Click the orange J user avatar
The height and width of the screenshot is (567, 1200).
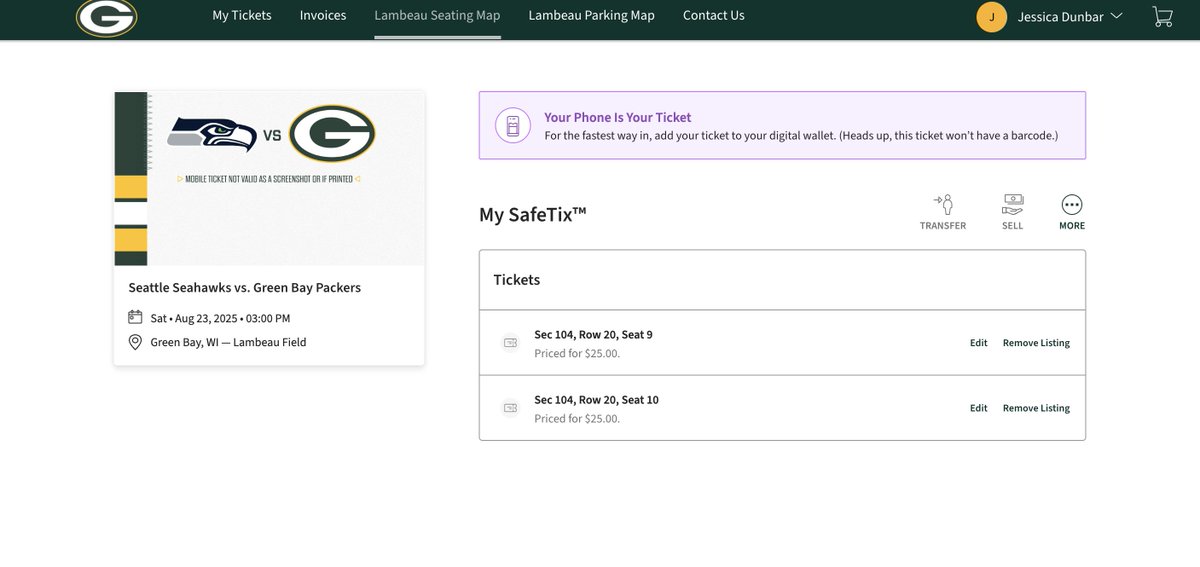click(991, 16)
